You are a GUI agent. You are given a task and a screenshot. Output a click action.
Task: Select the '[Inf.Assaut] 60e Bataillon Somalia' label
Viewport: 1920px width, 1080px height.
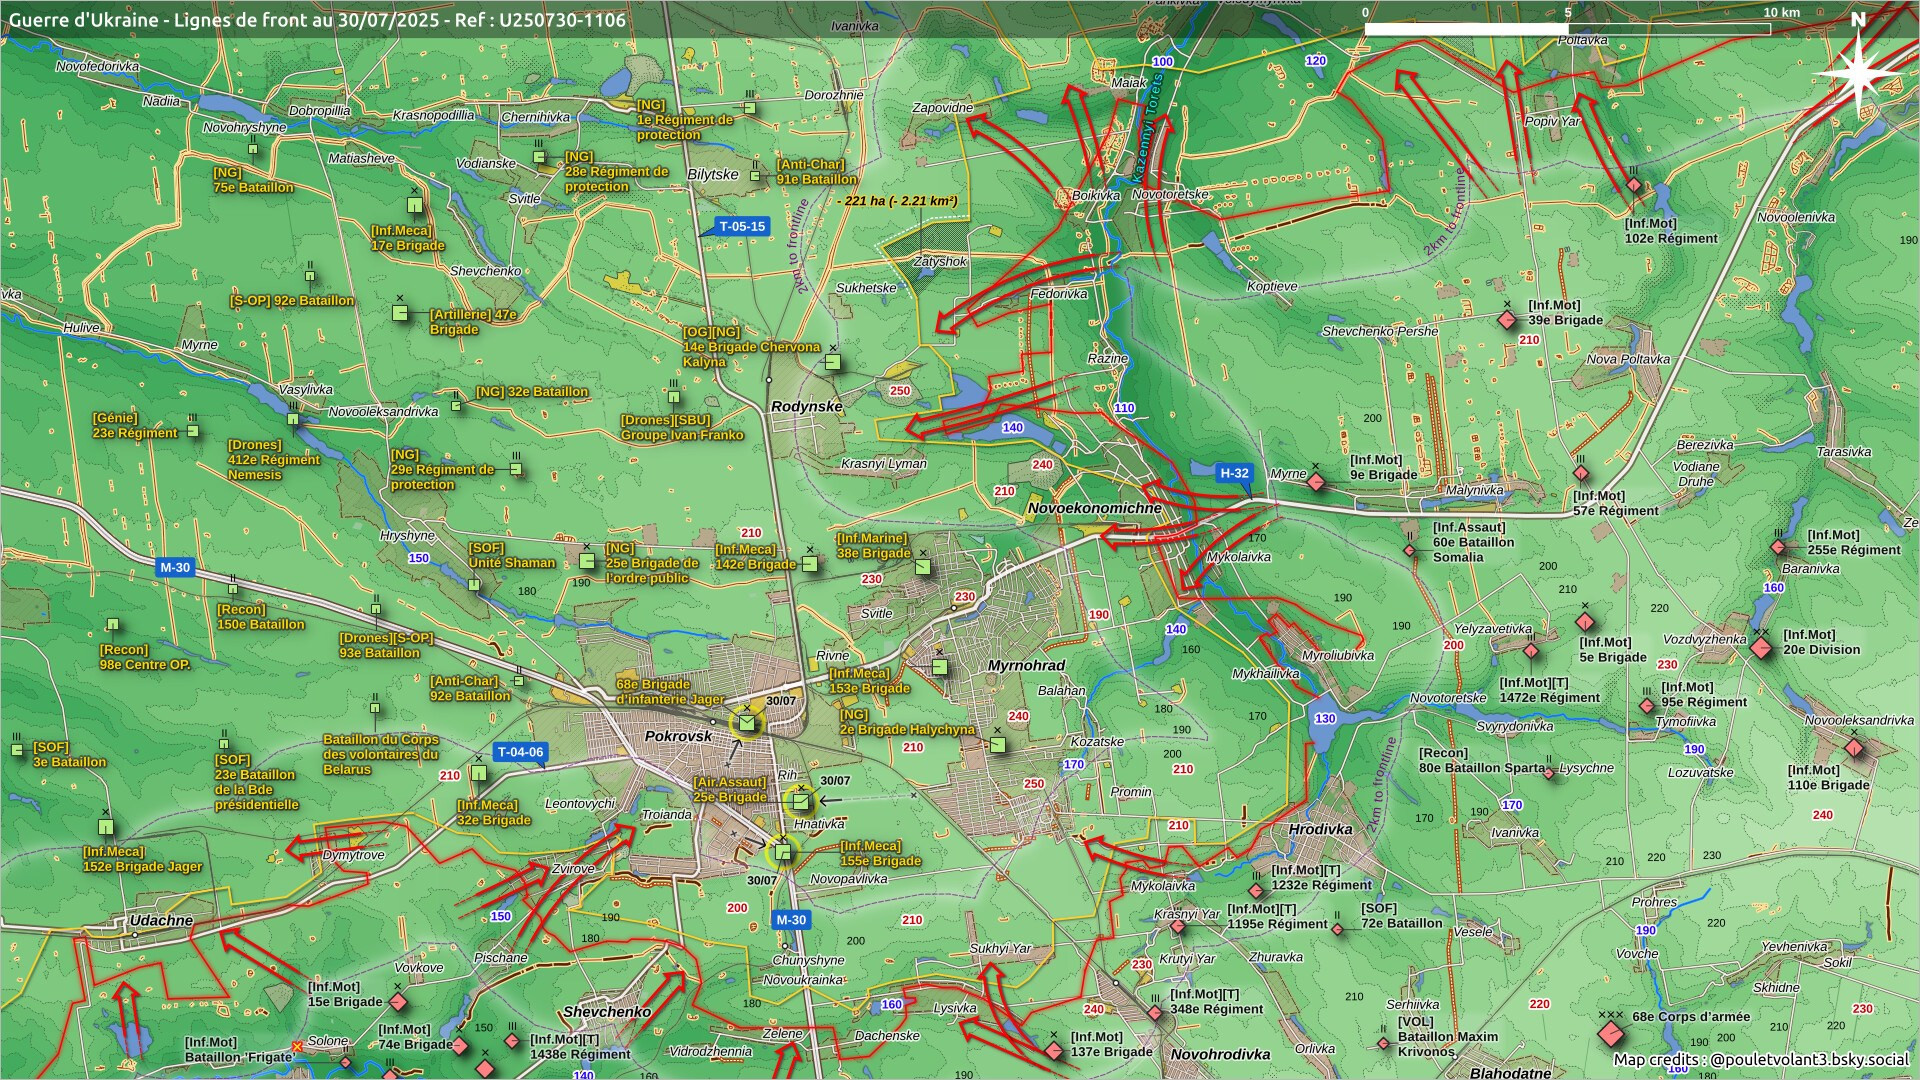[x=1473, y=542]
